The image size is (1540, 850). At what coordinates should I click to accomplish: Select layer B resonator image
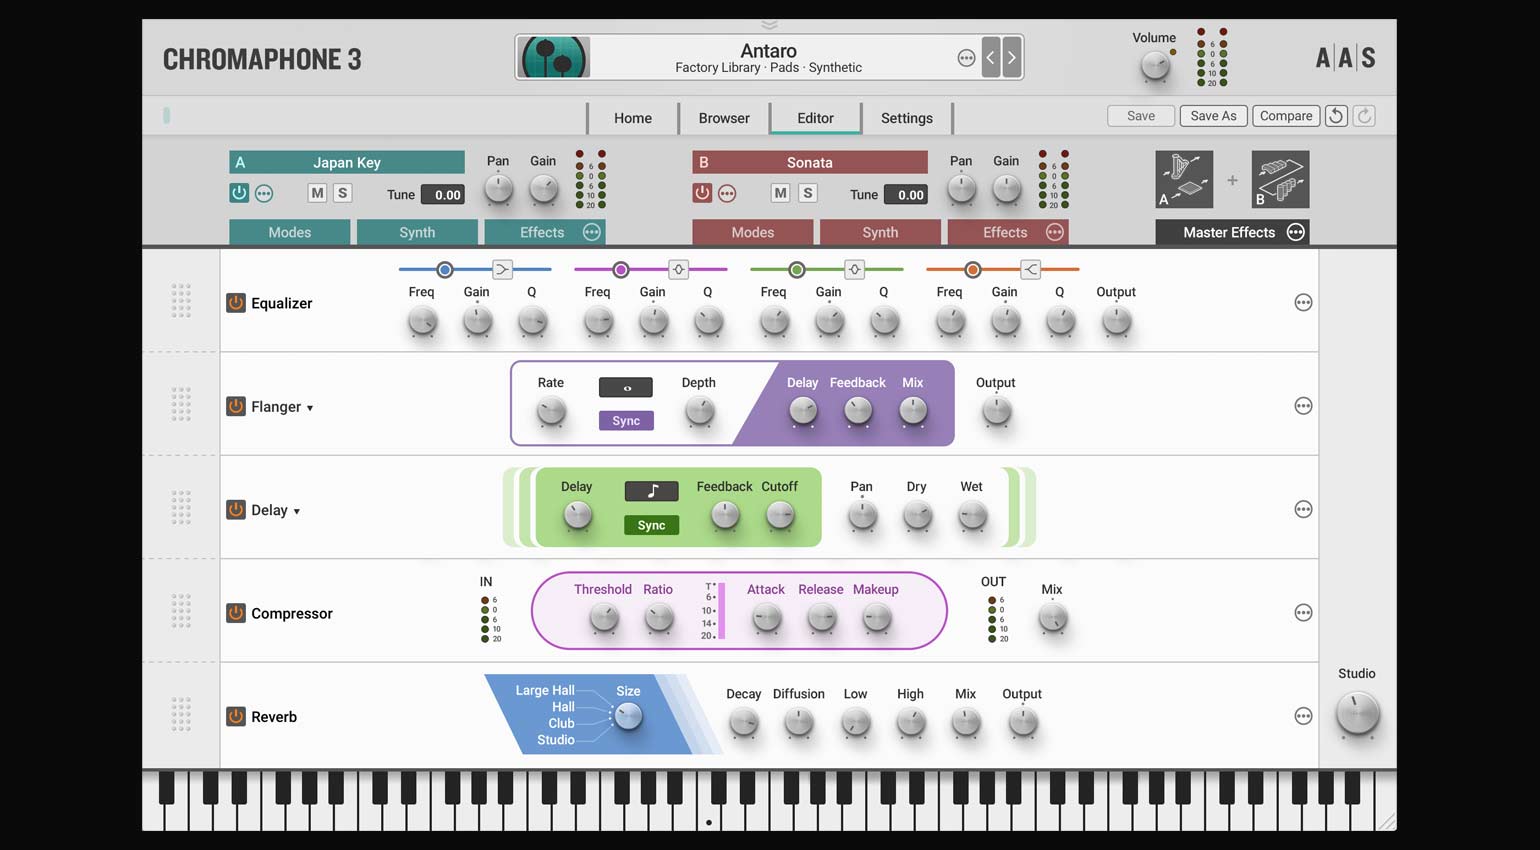point(1280,179)
